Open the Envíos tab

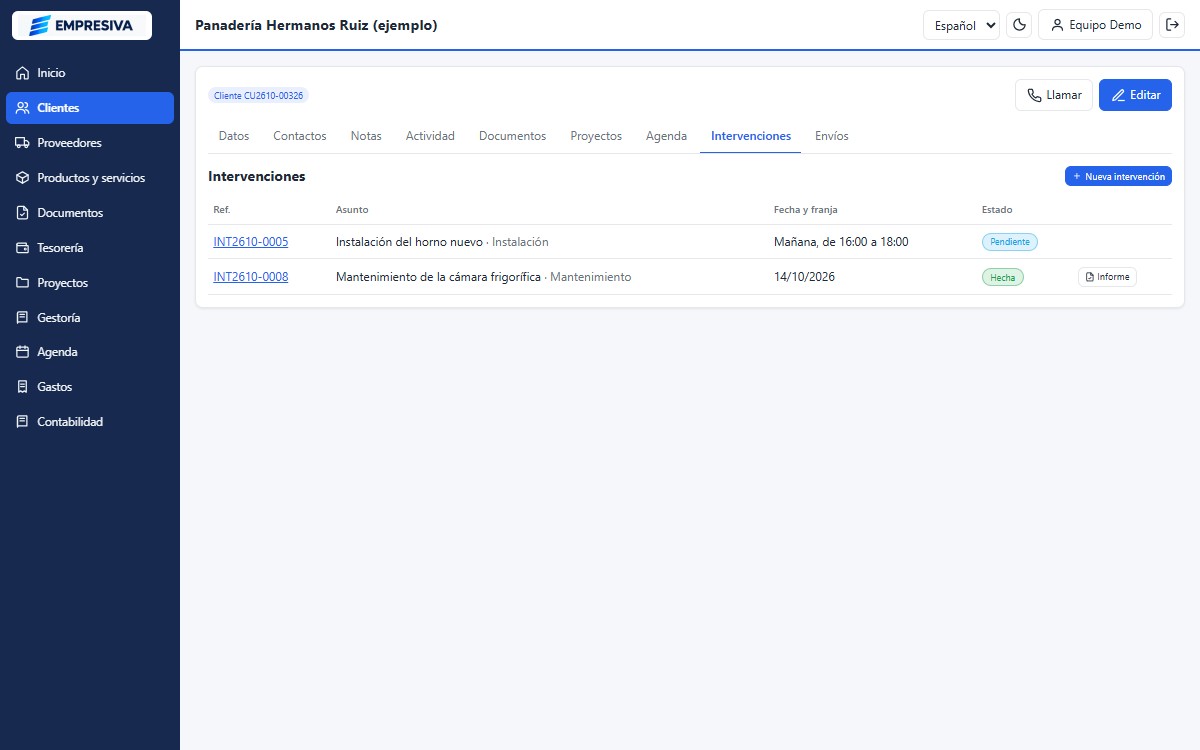click(832, 136)
